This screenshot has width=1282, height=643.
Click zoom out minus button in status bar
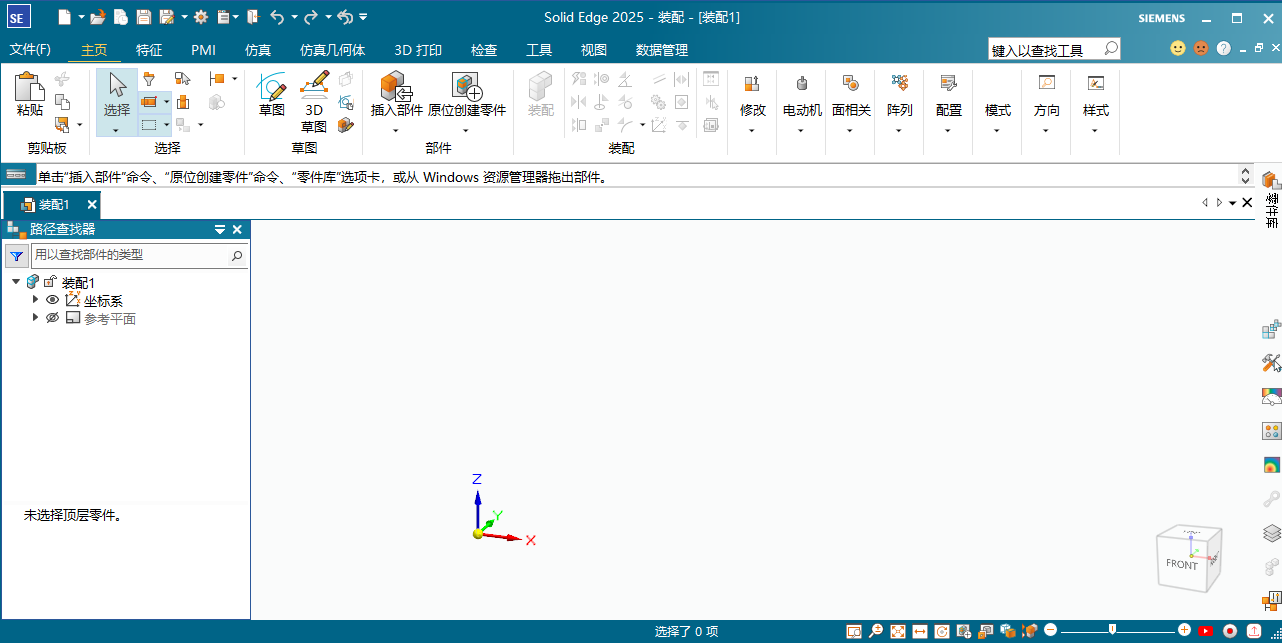coord(1050,631)
